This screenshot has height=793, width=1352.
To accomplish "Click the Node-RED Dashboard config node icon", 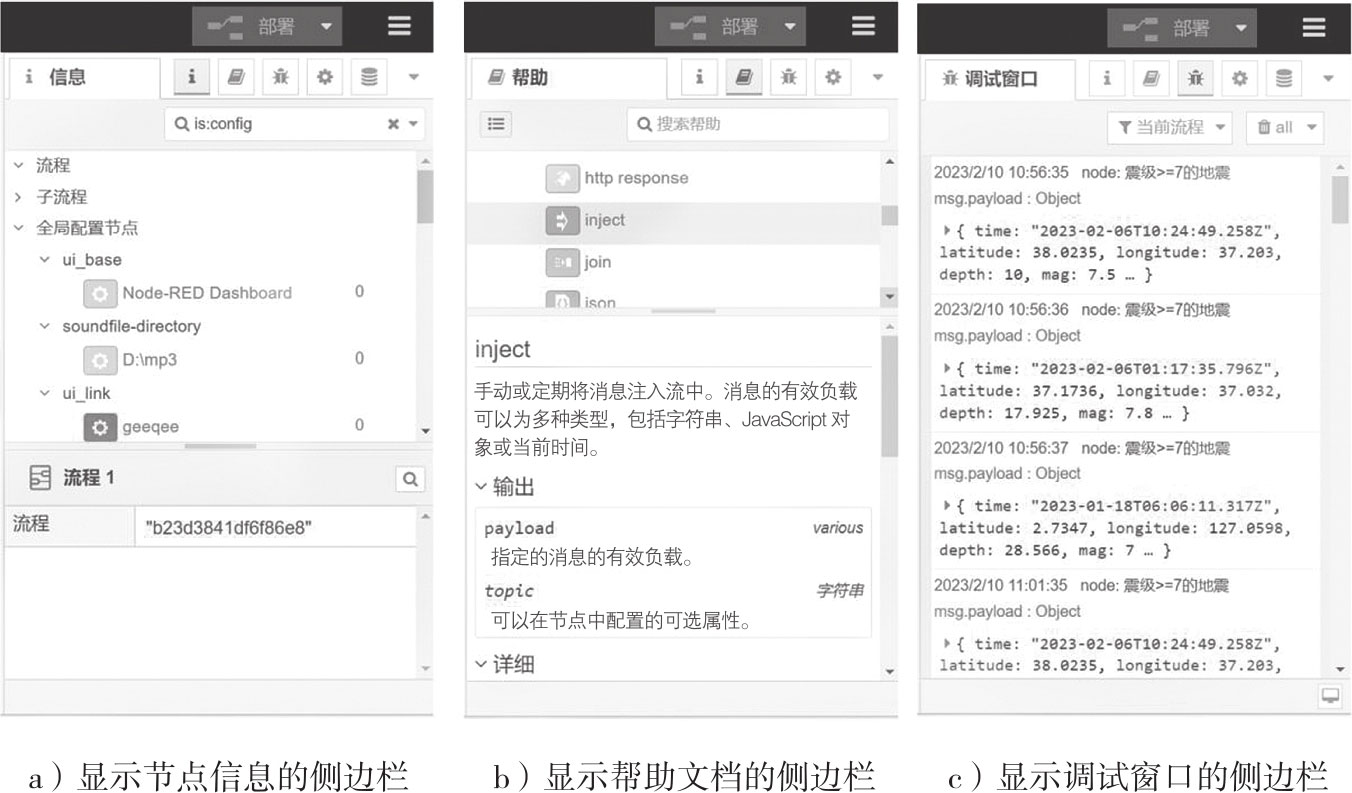I will 99,293.
